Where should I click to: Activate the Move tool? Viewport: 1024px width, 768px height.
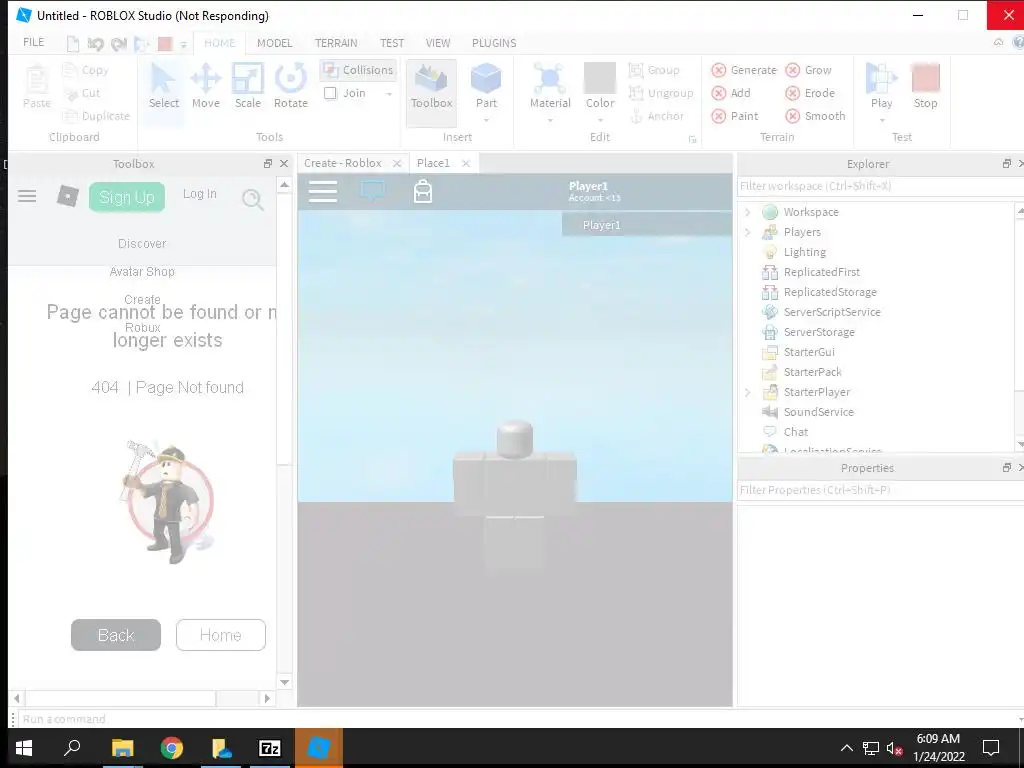click(x=206, y=86)
